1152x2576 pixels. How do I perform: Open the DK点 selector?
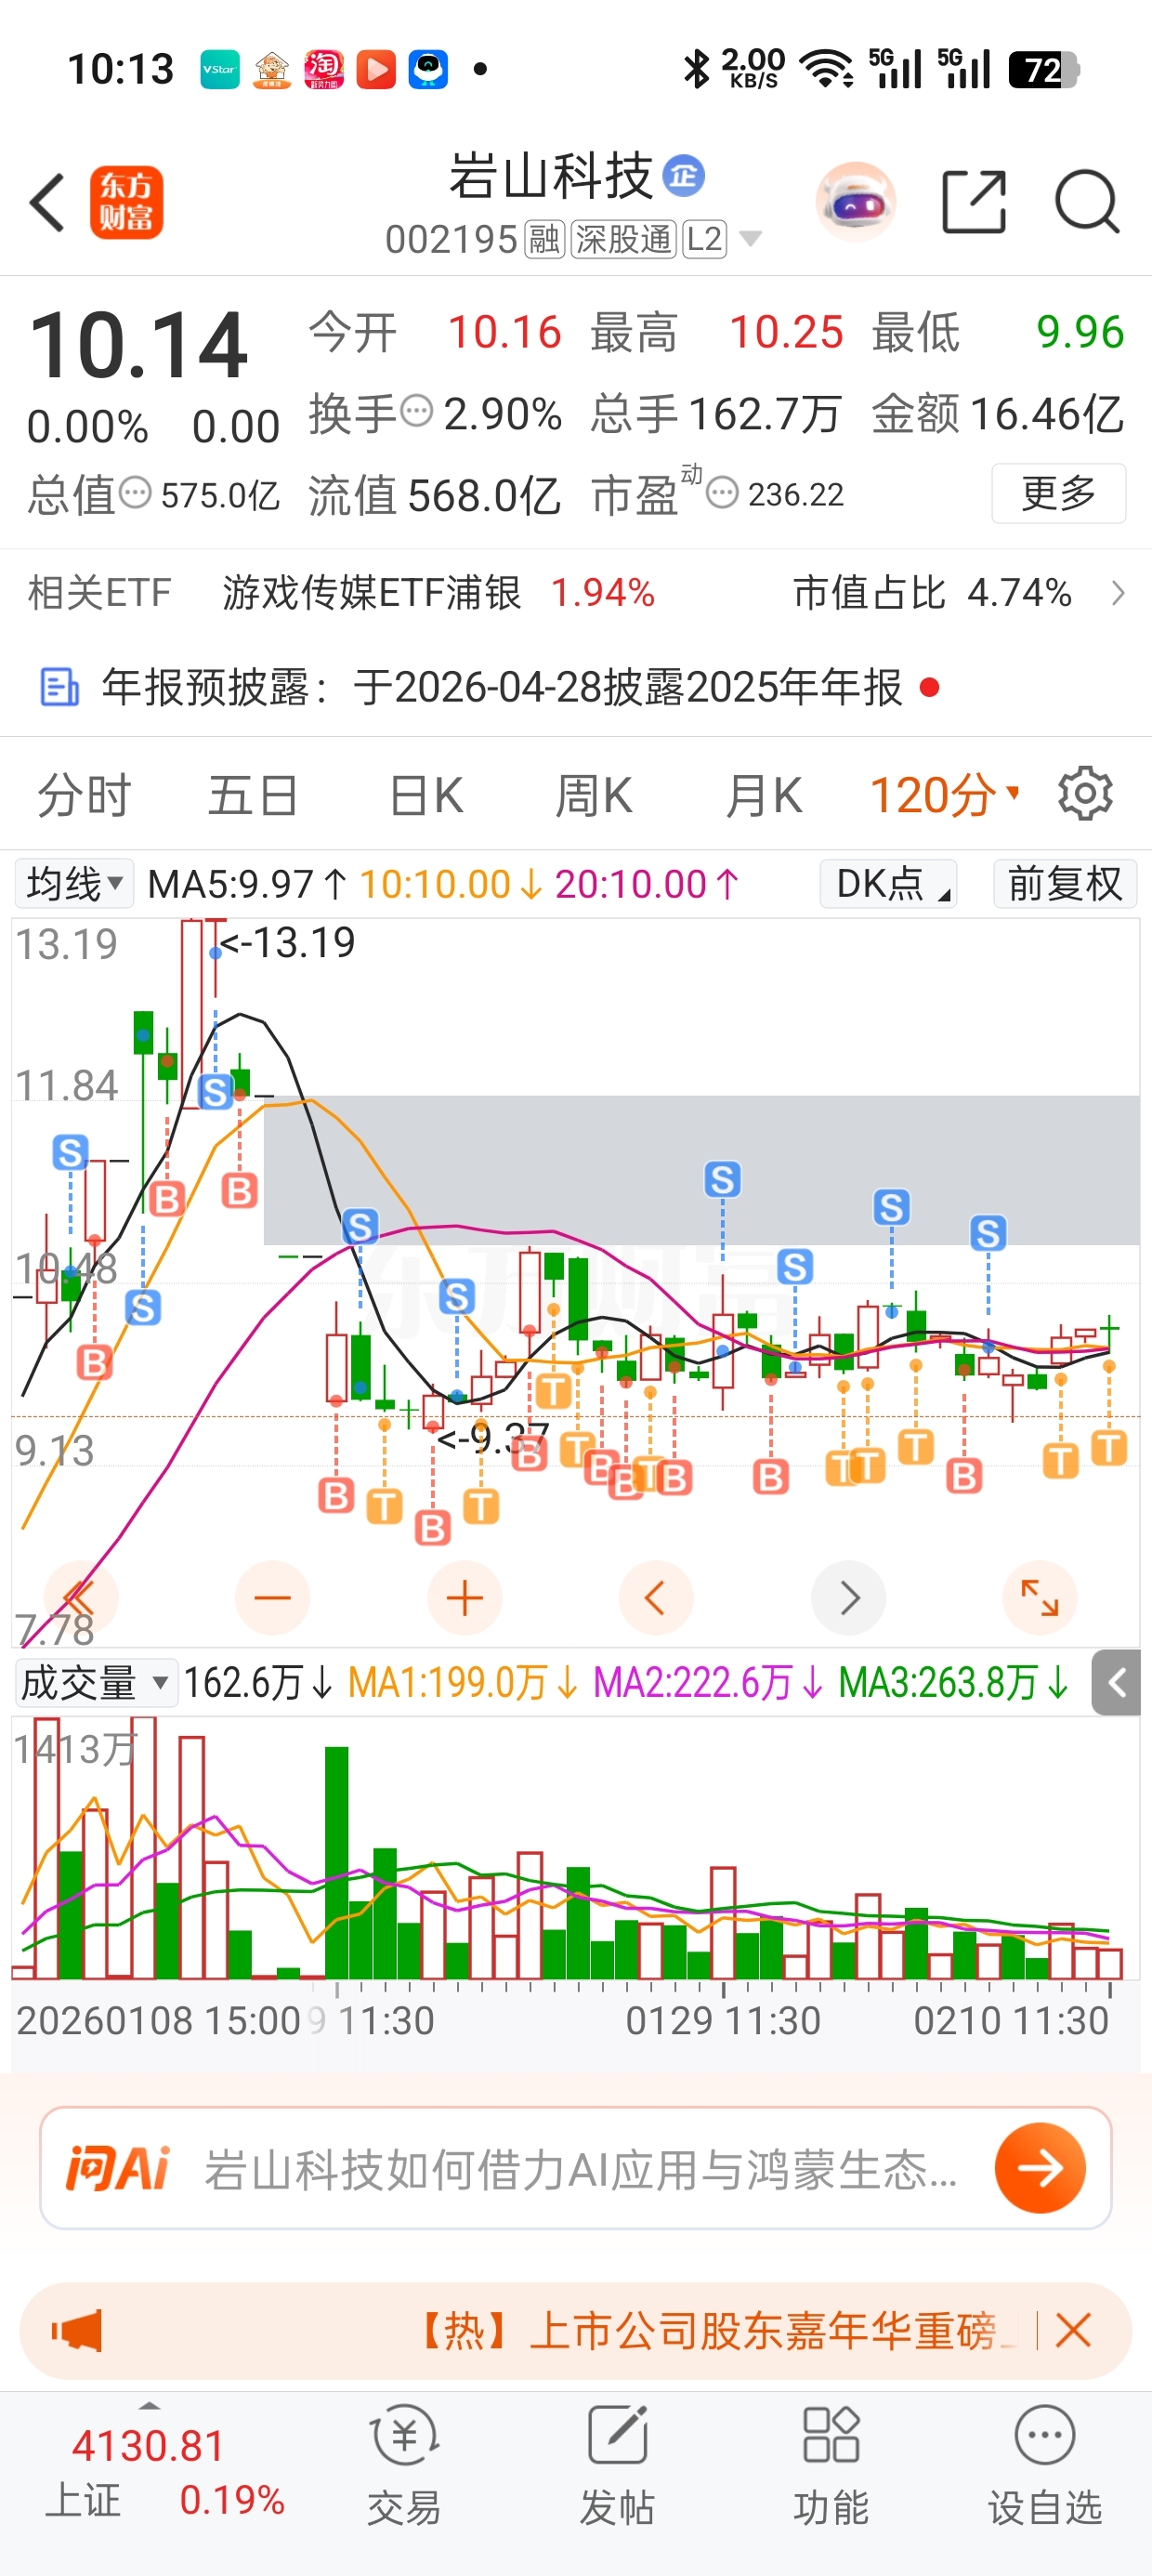coord(888,884)
